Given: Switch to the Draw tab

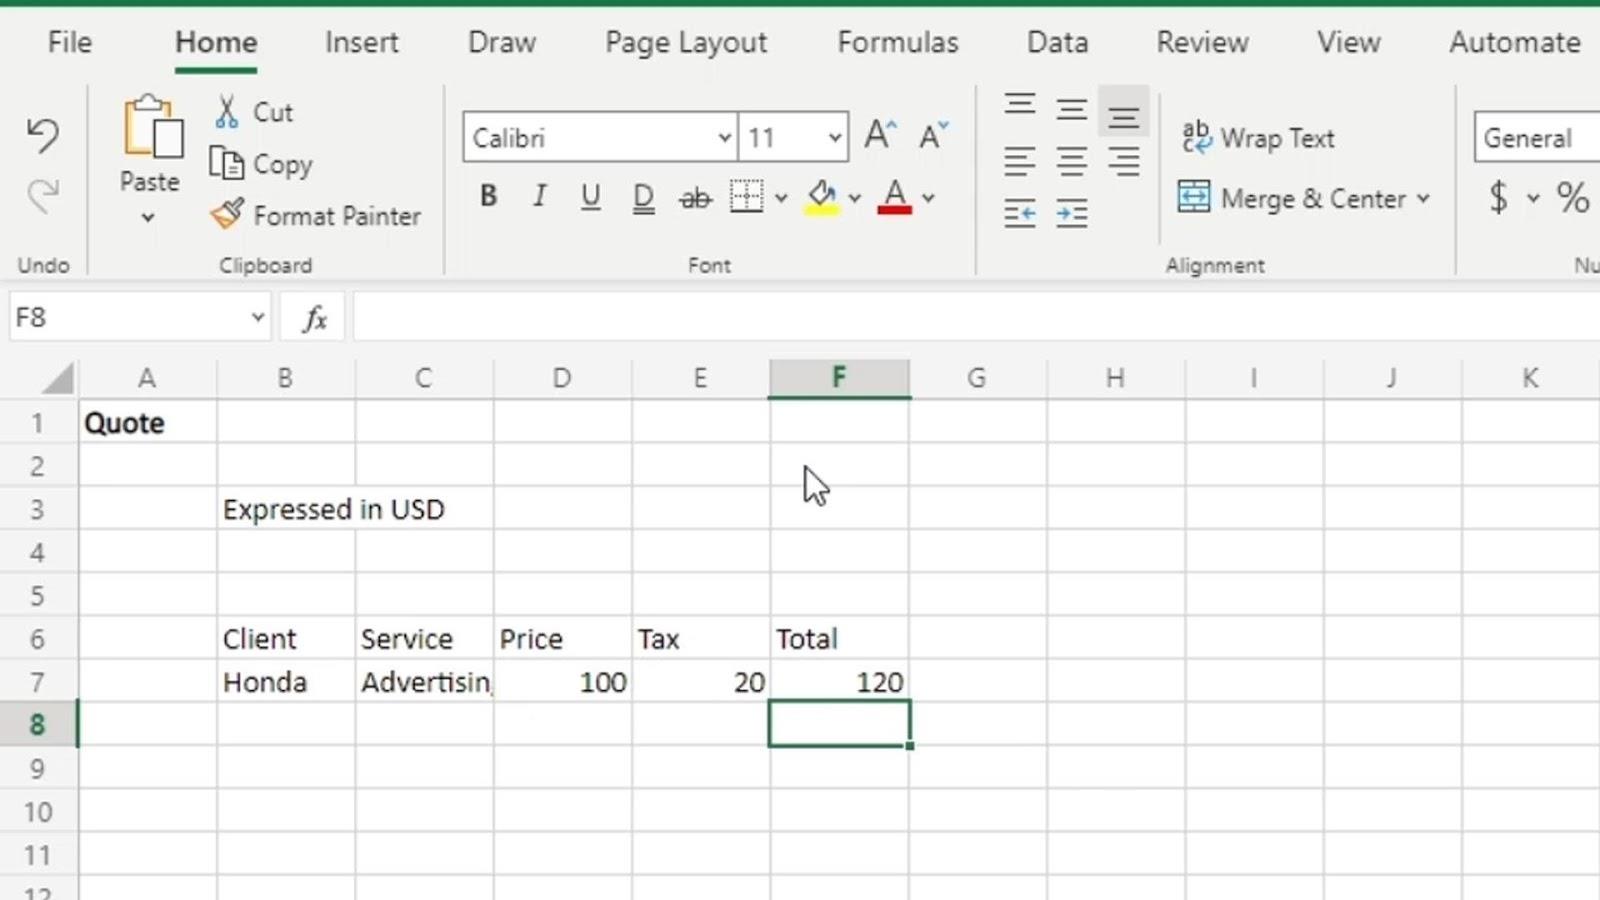Looking at the screenshot, I should [502, 42].
